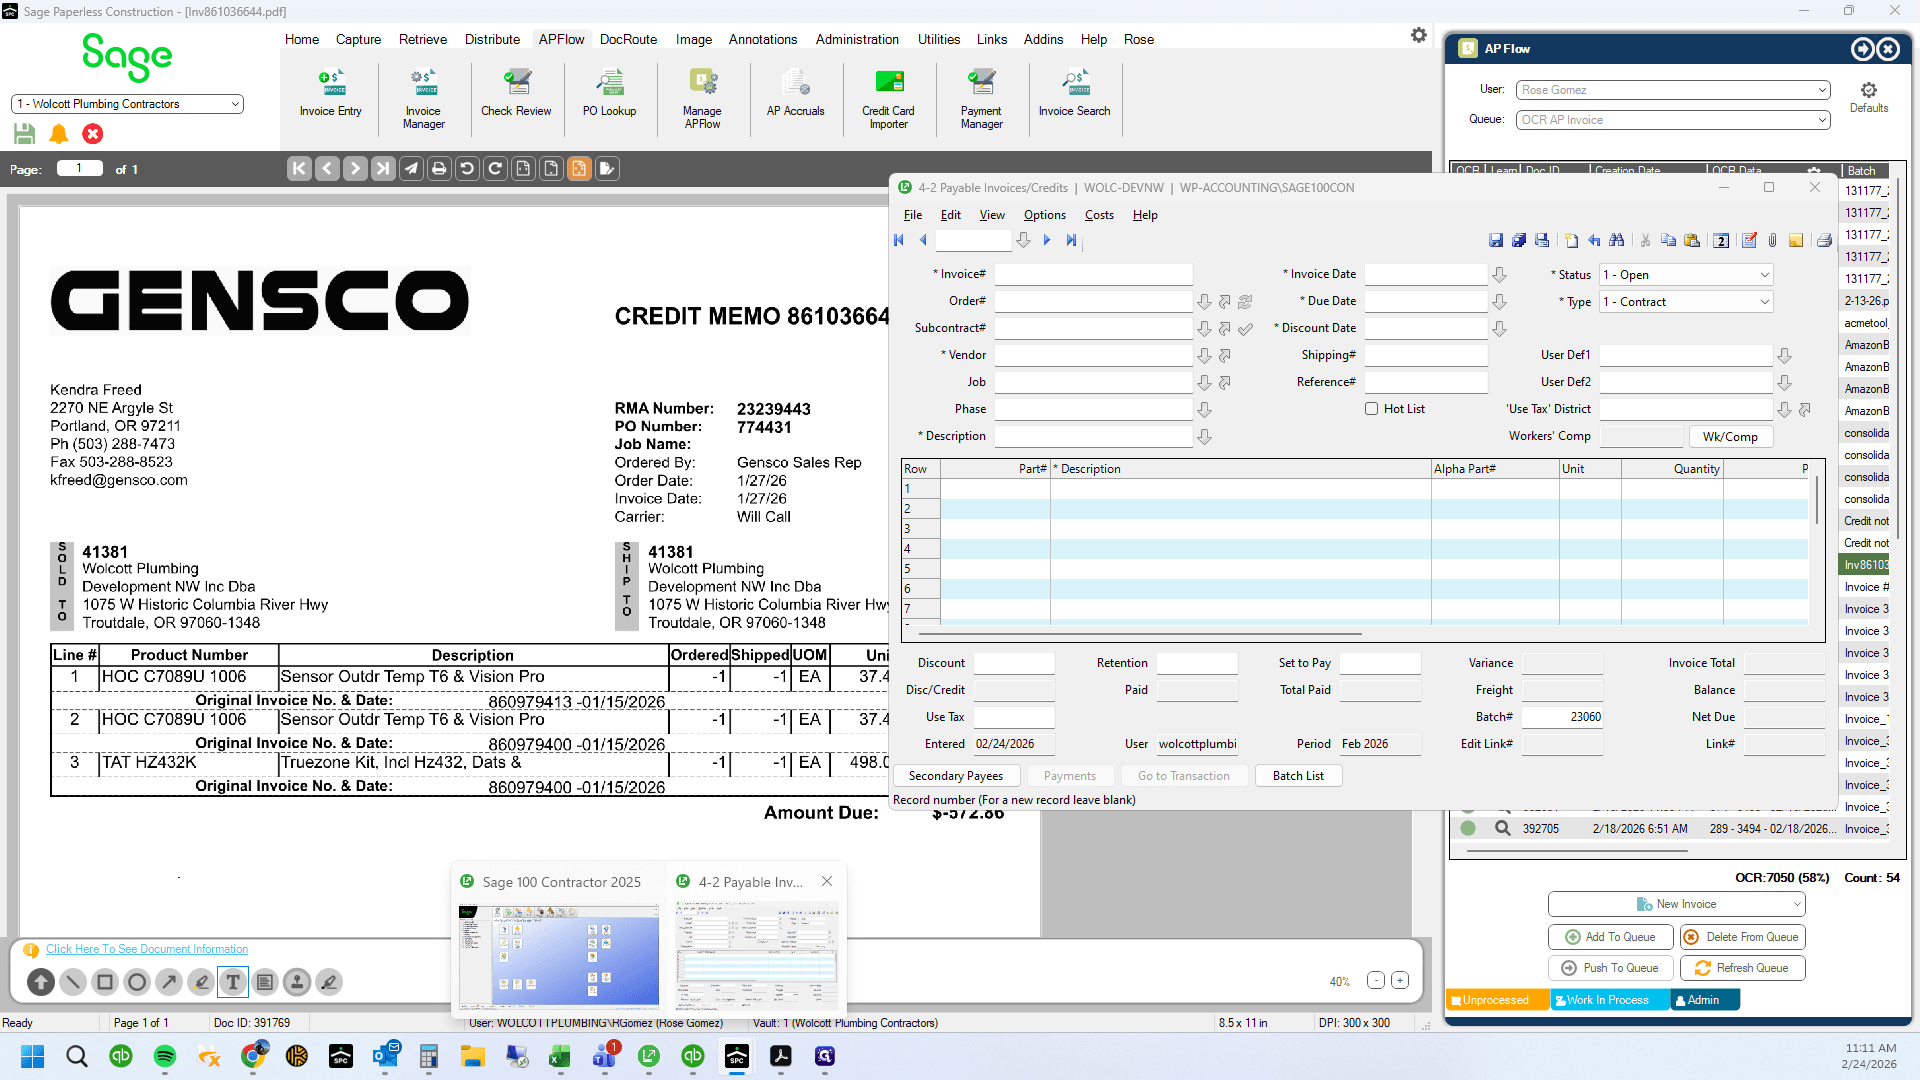The image size is (1920, 1080).
Task: Launch the Credit Card Importer
Action: pos(888,100)
